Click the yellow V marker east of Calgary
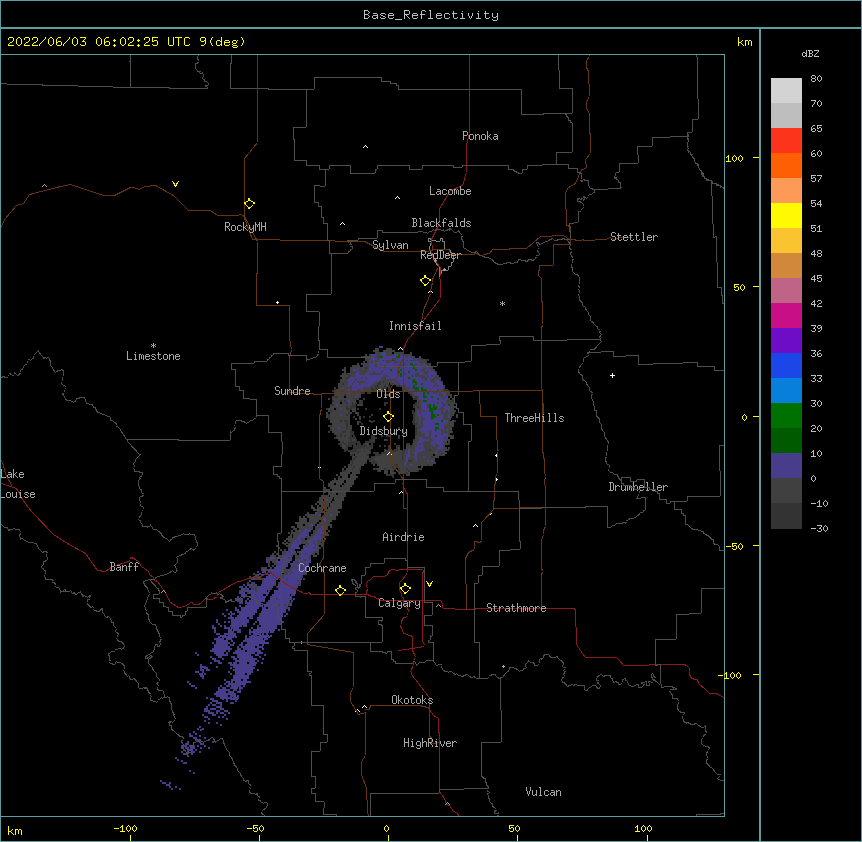The width and height of the screenshot is (862, 842). point(429,584)
